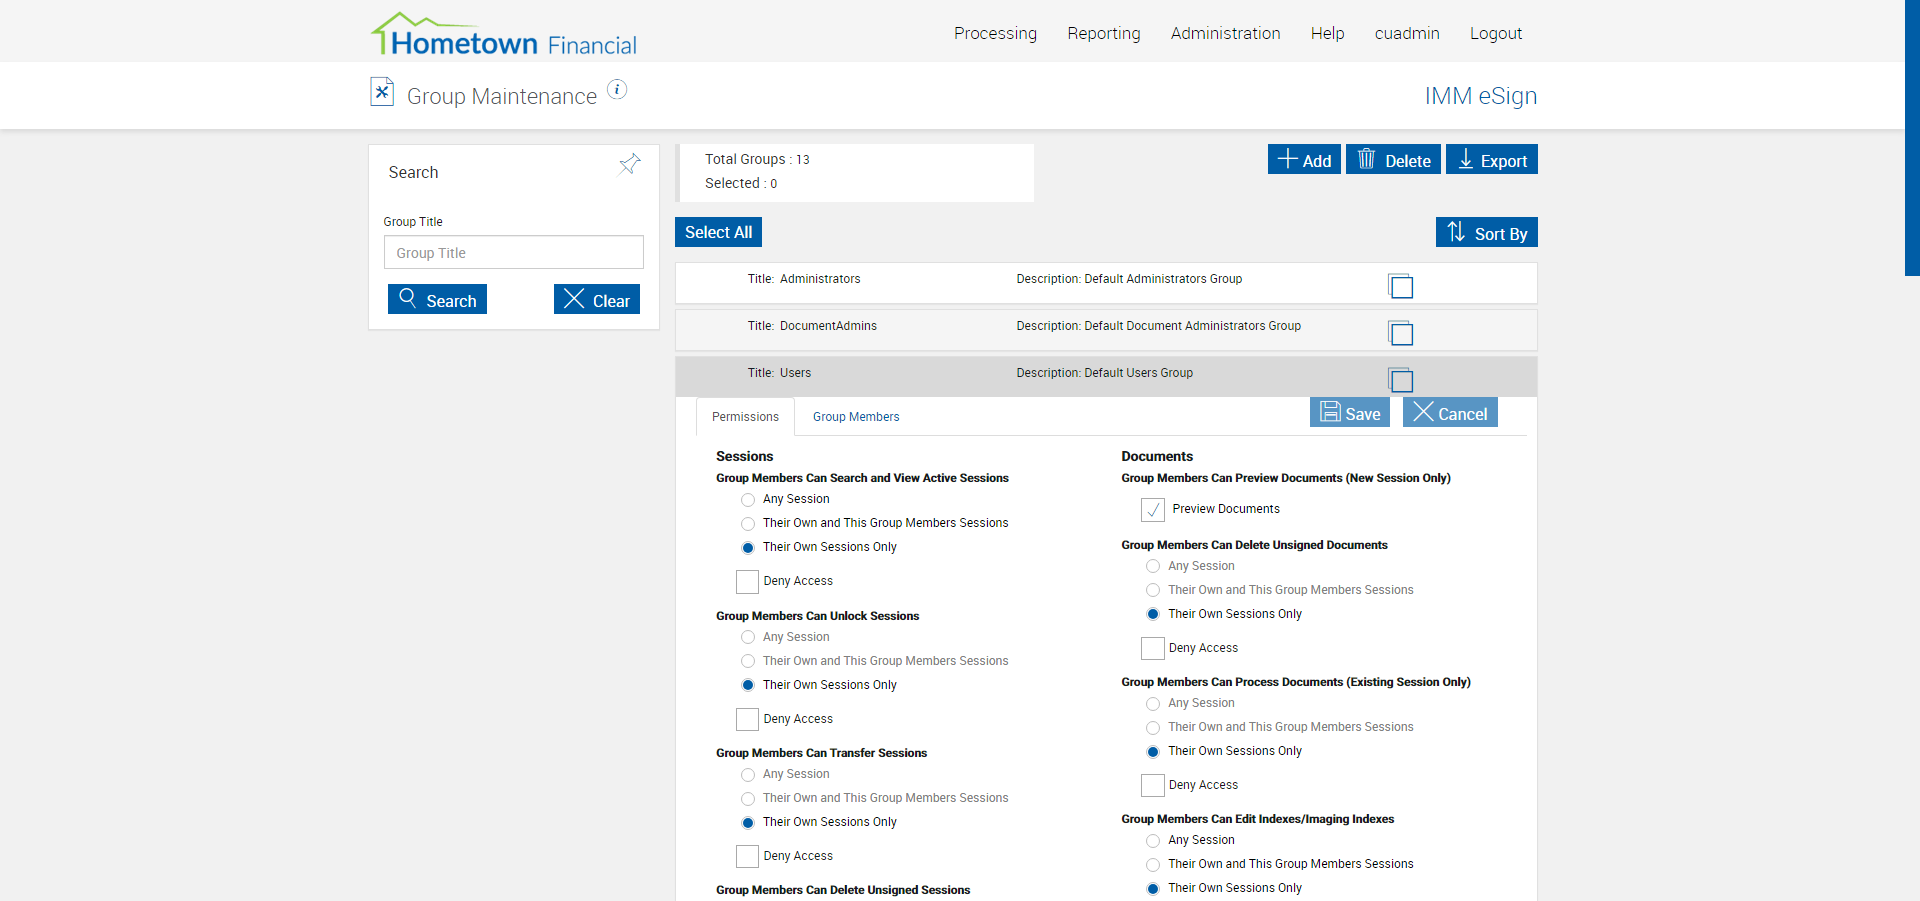1920x901 pixels.
Task: Click the Group Title input field
Action: pyautogui.click(x=513, y=253)
